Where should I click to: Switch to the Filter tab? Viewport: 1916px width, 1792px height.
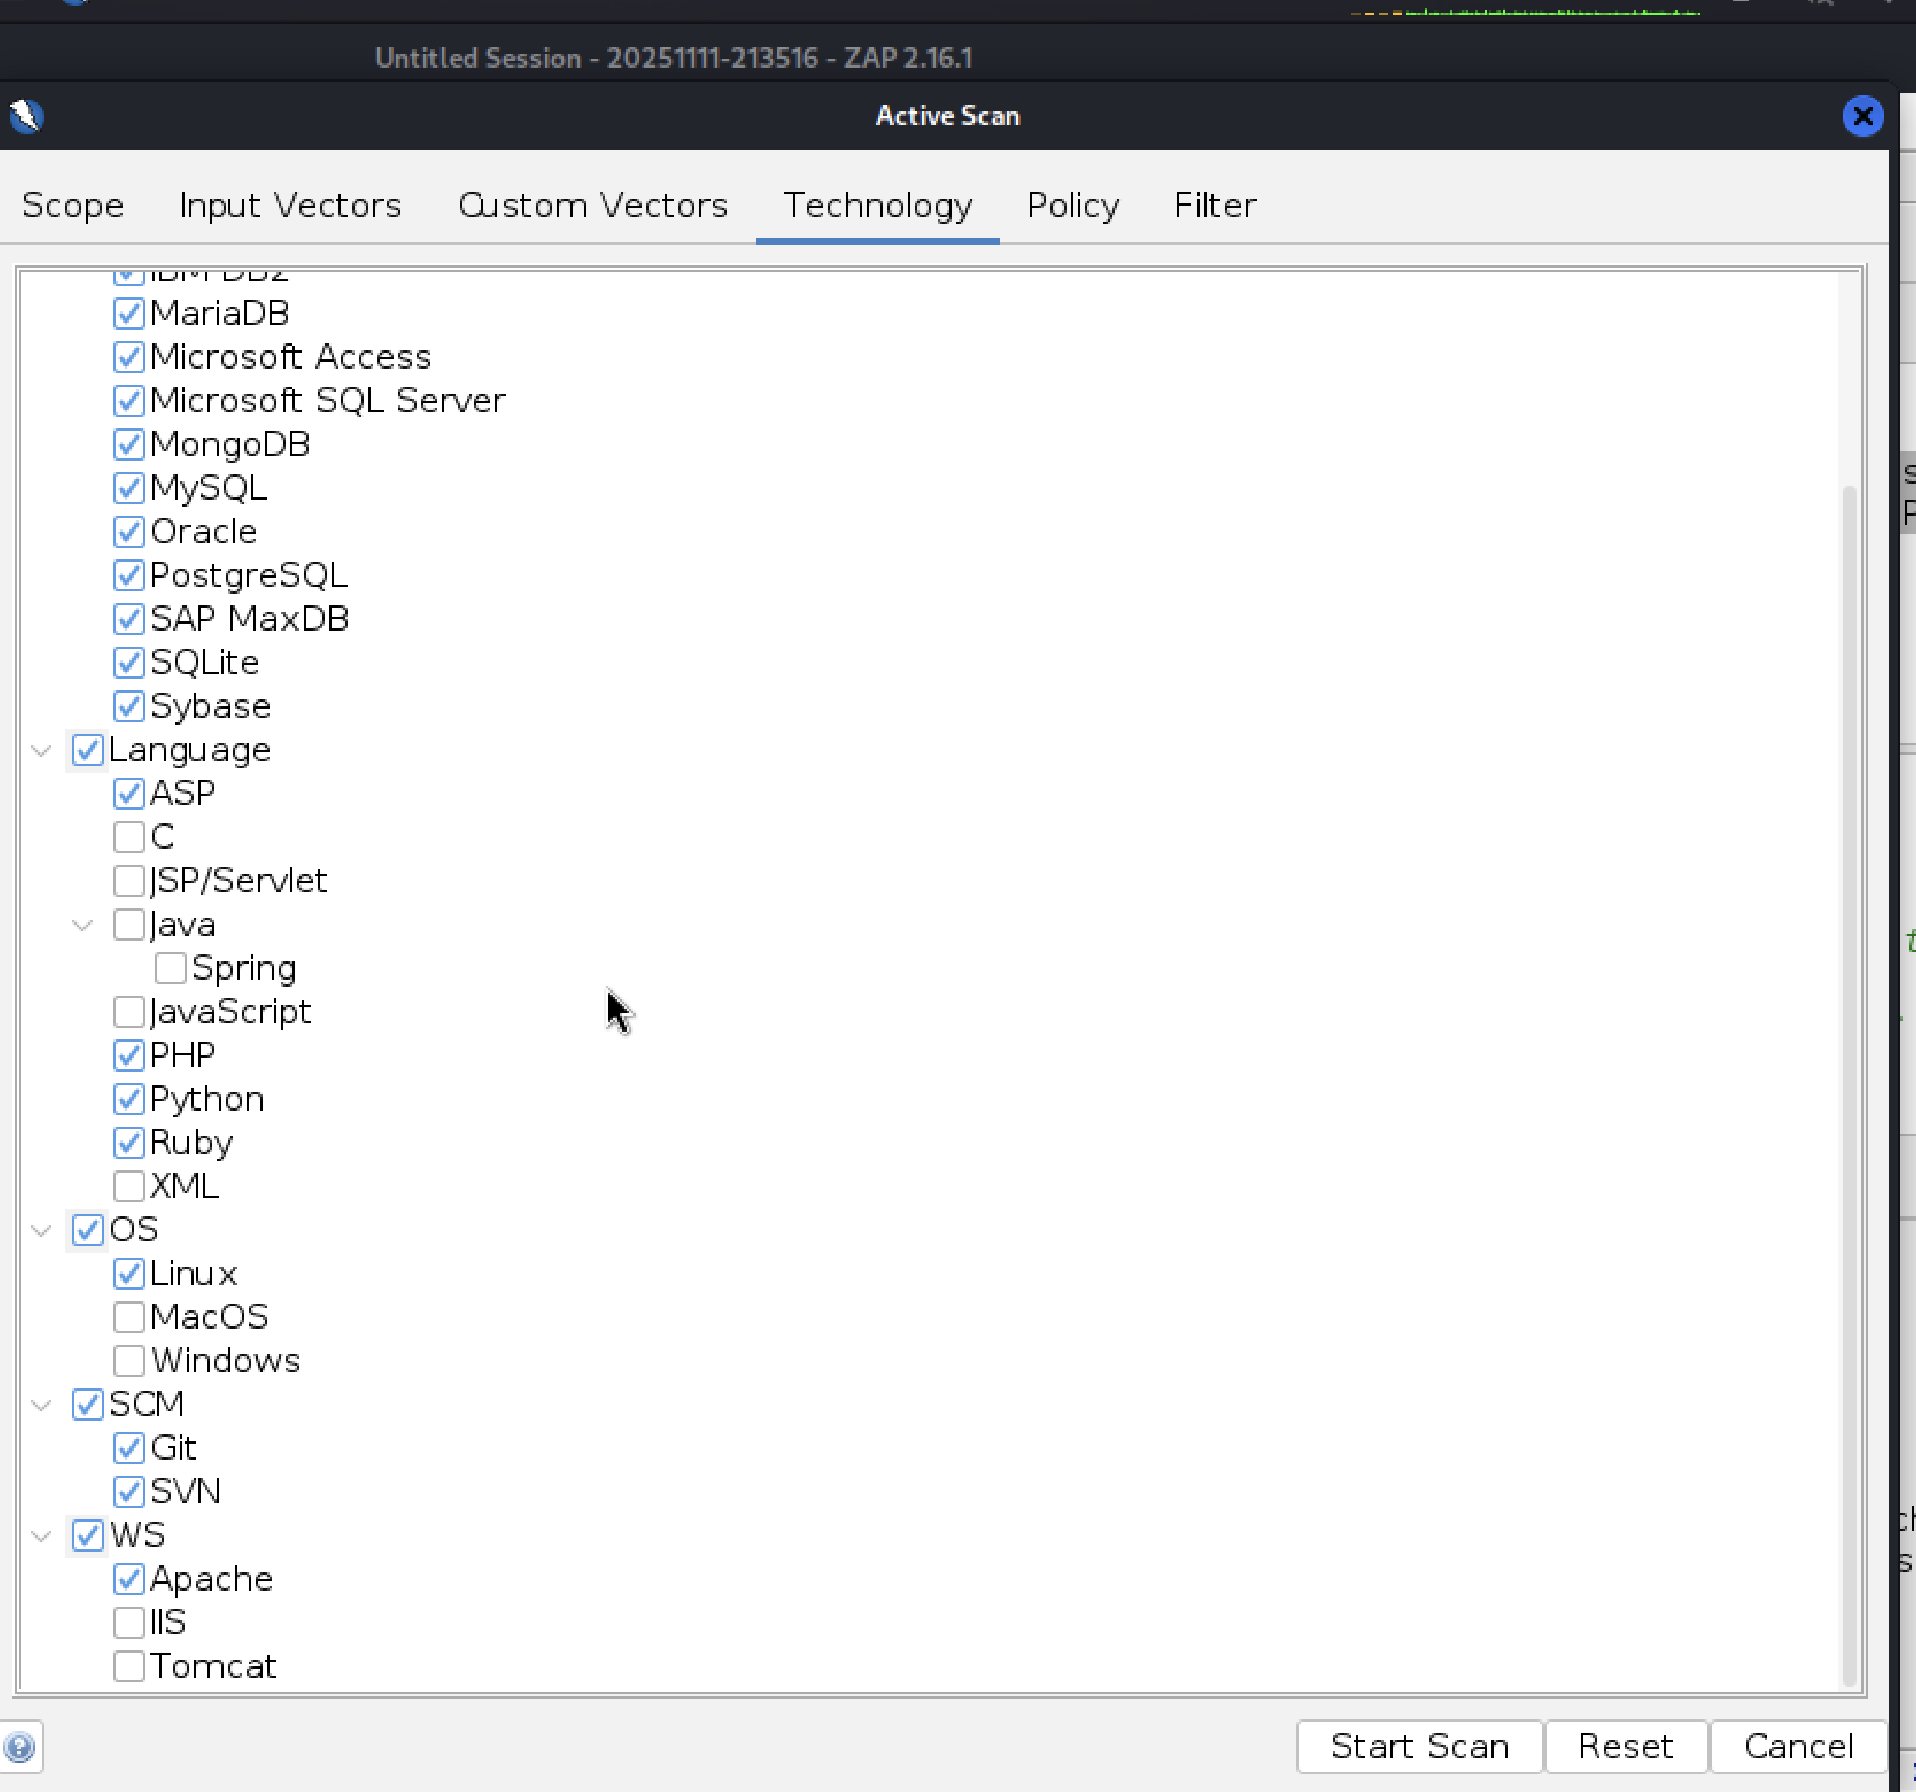tap(1215, 205)
